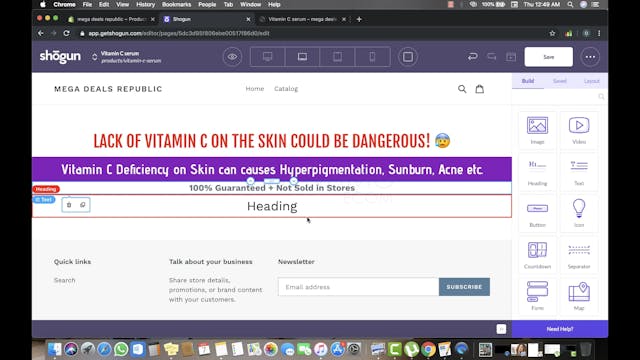Open the History menu
Screen dimensions: 640x360
tap(145, 4)
